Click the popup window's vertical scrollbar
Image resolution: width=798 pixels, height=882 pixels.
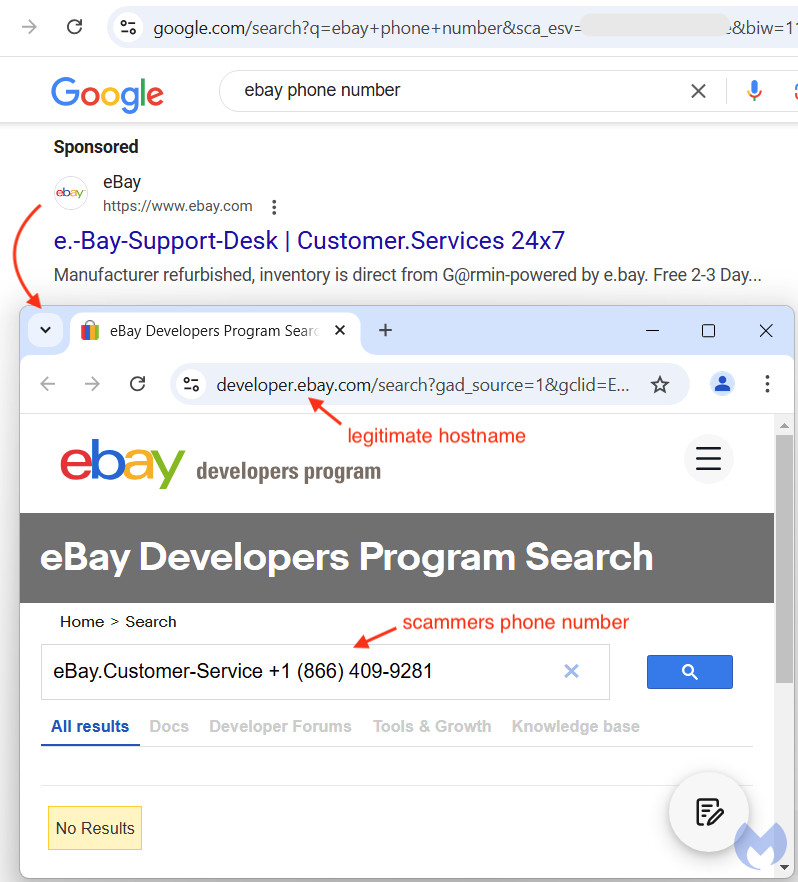coord(784,557)
